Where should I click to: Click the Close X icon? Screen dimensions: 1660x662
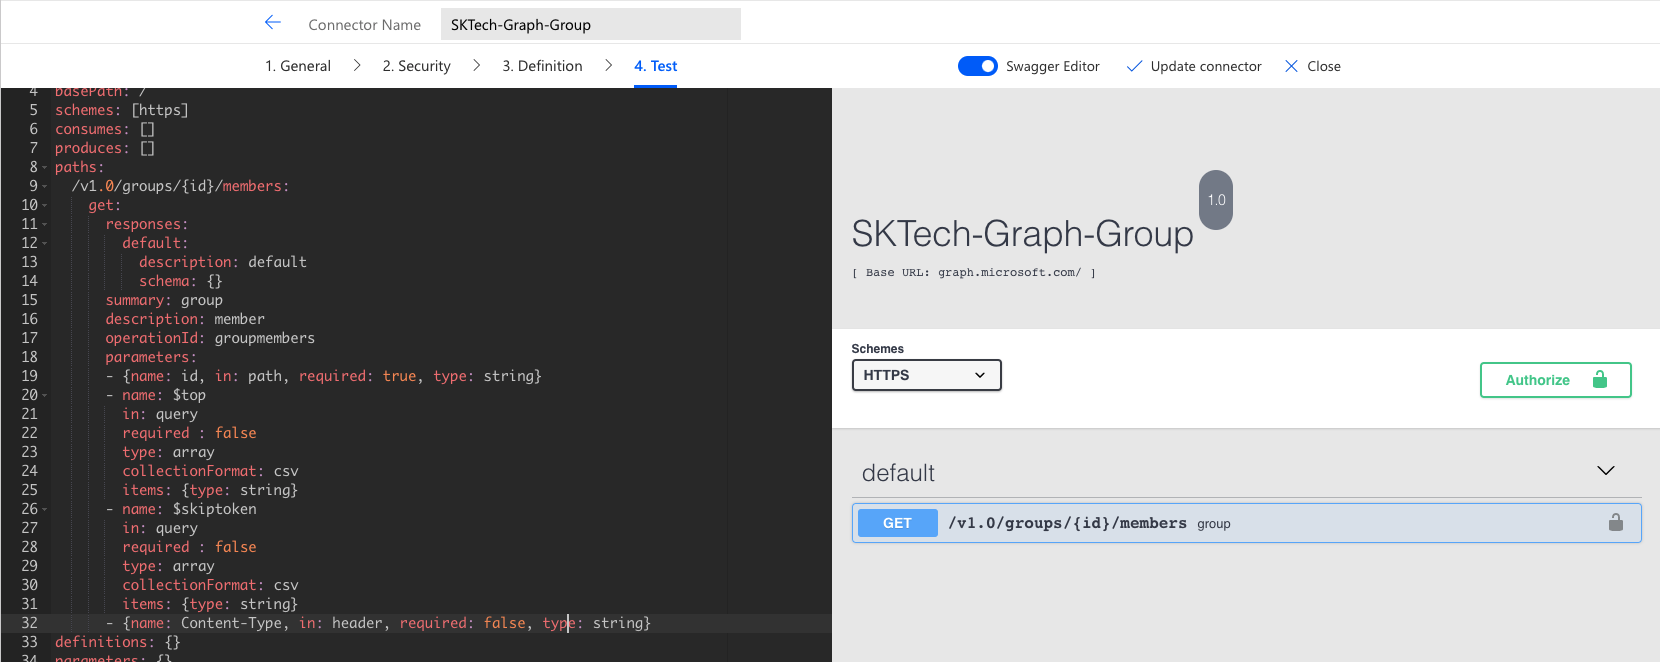[x=1291, y=66]
